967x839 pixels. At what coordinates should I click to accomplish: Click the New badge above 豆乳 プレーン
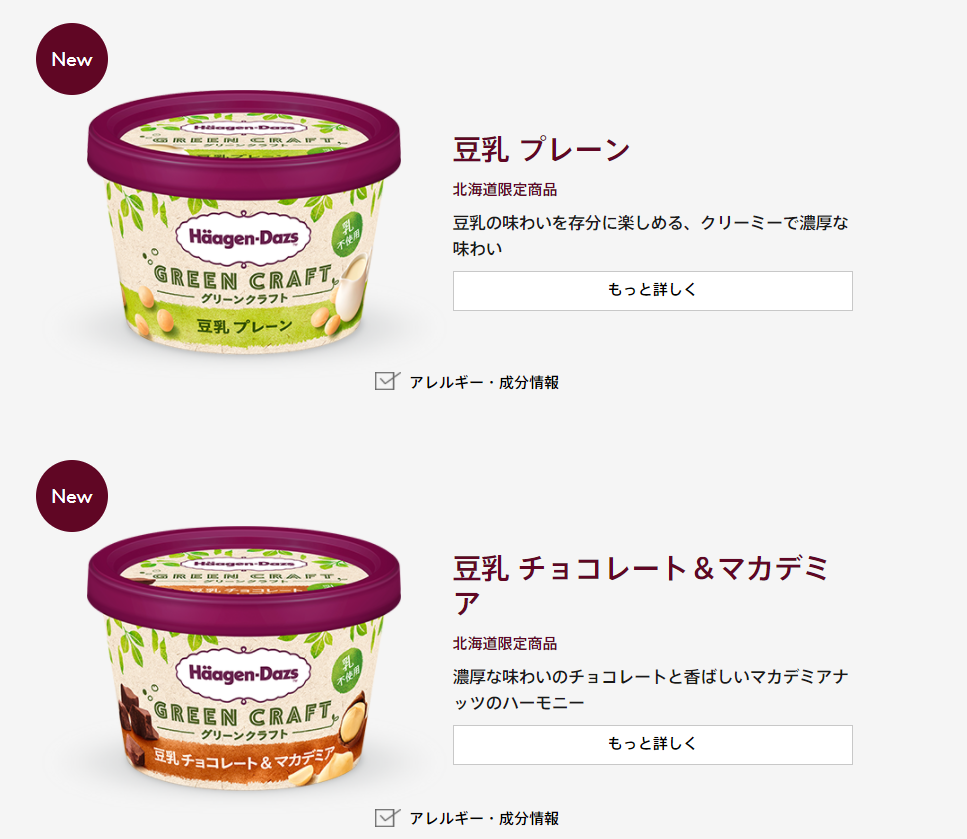72,59
